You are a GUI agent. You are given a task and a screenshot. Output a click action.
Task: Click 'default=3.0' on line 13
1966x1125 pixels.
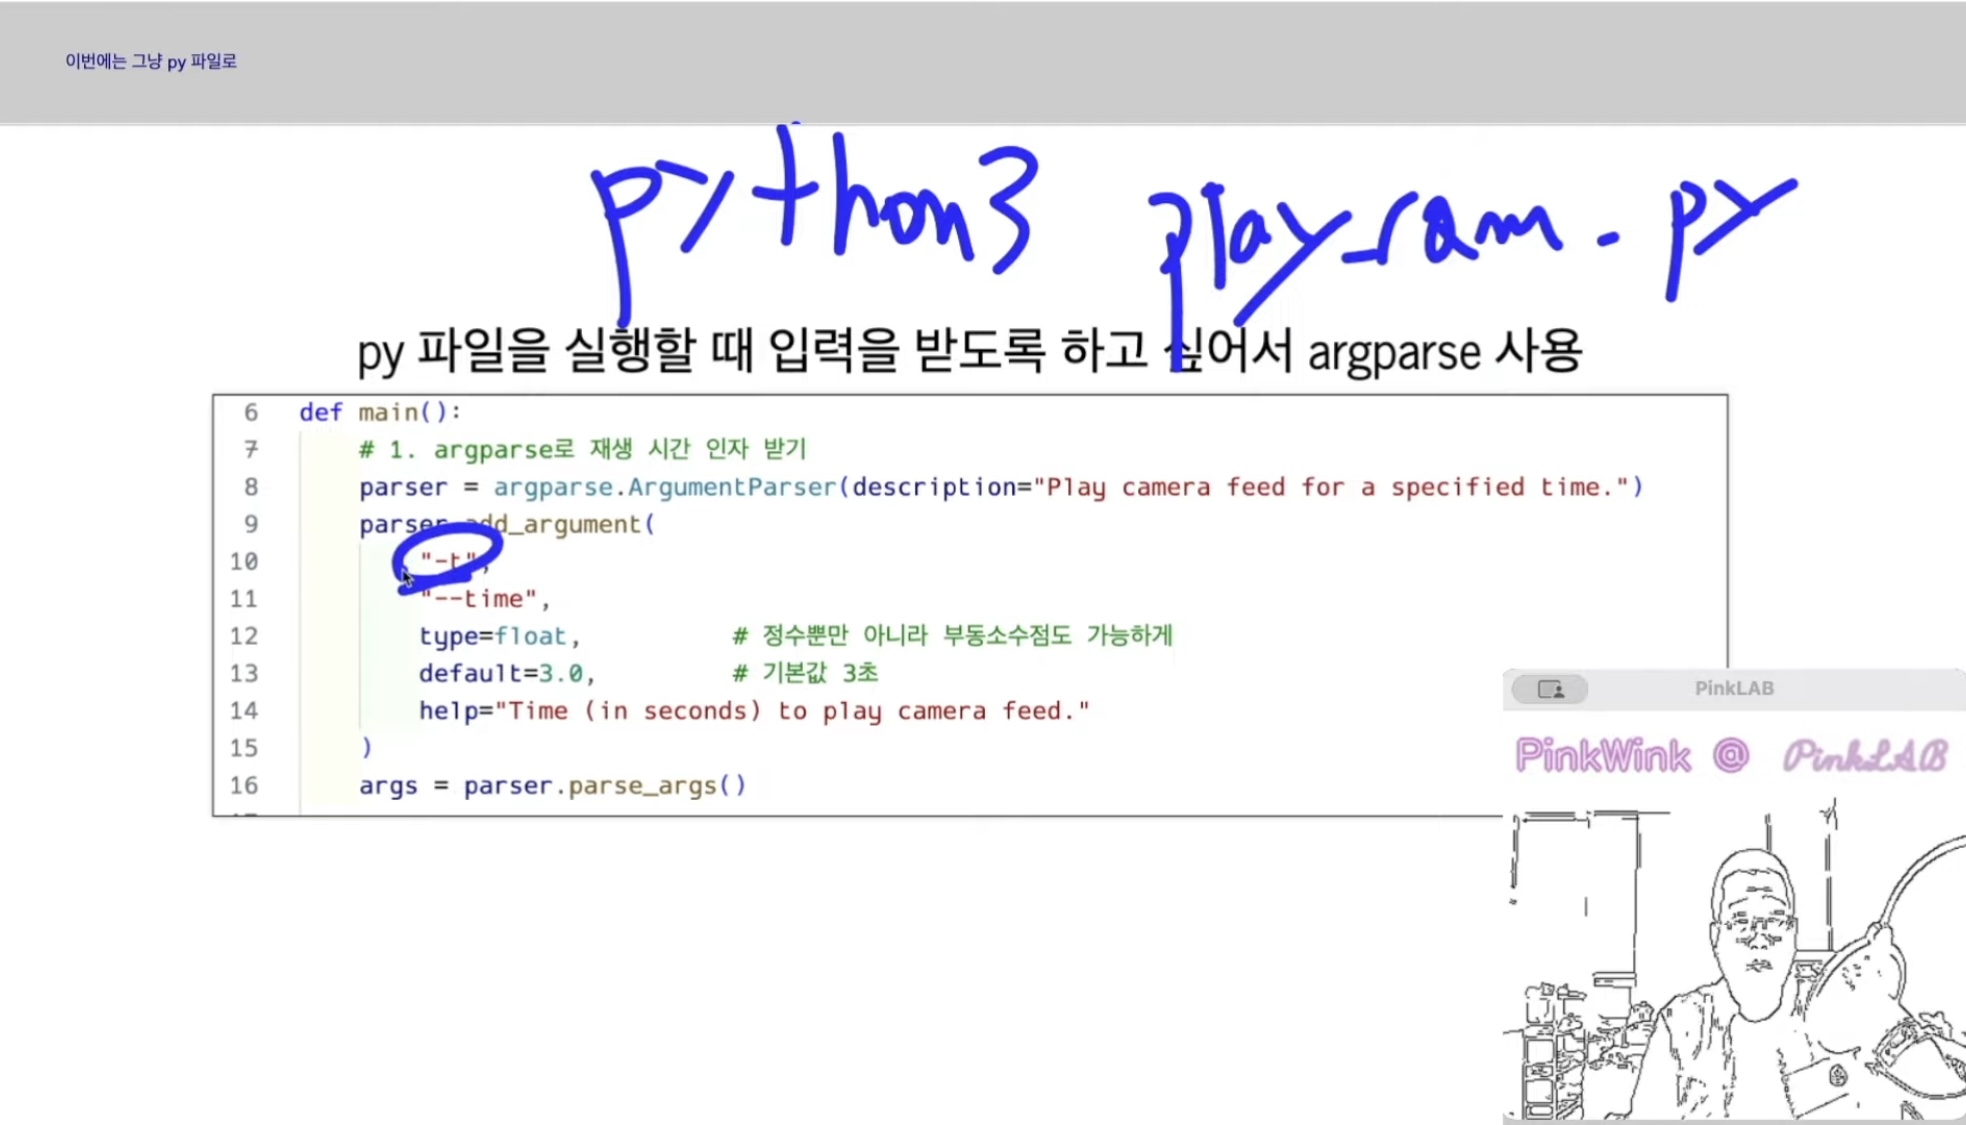click(x=501, y=674)
